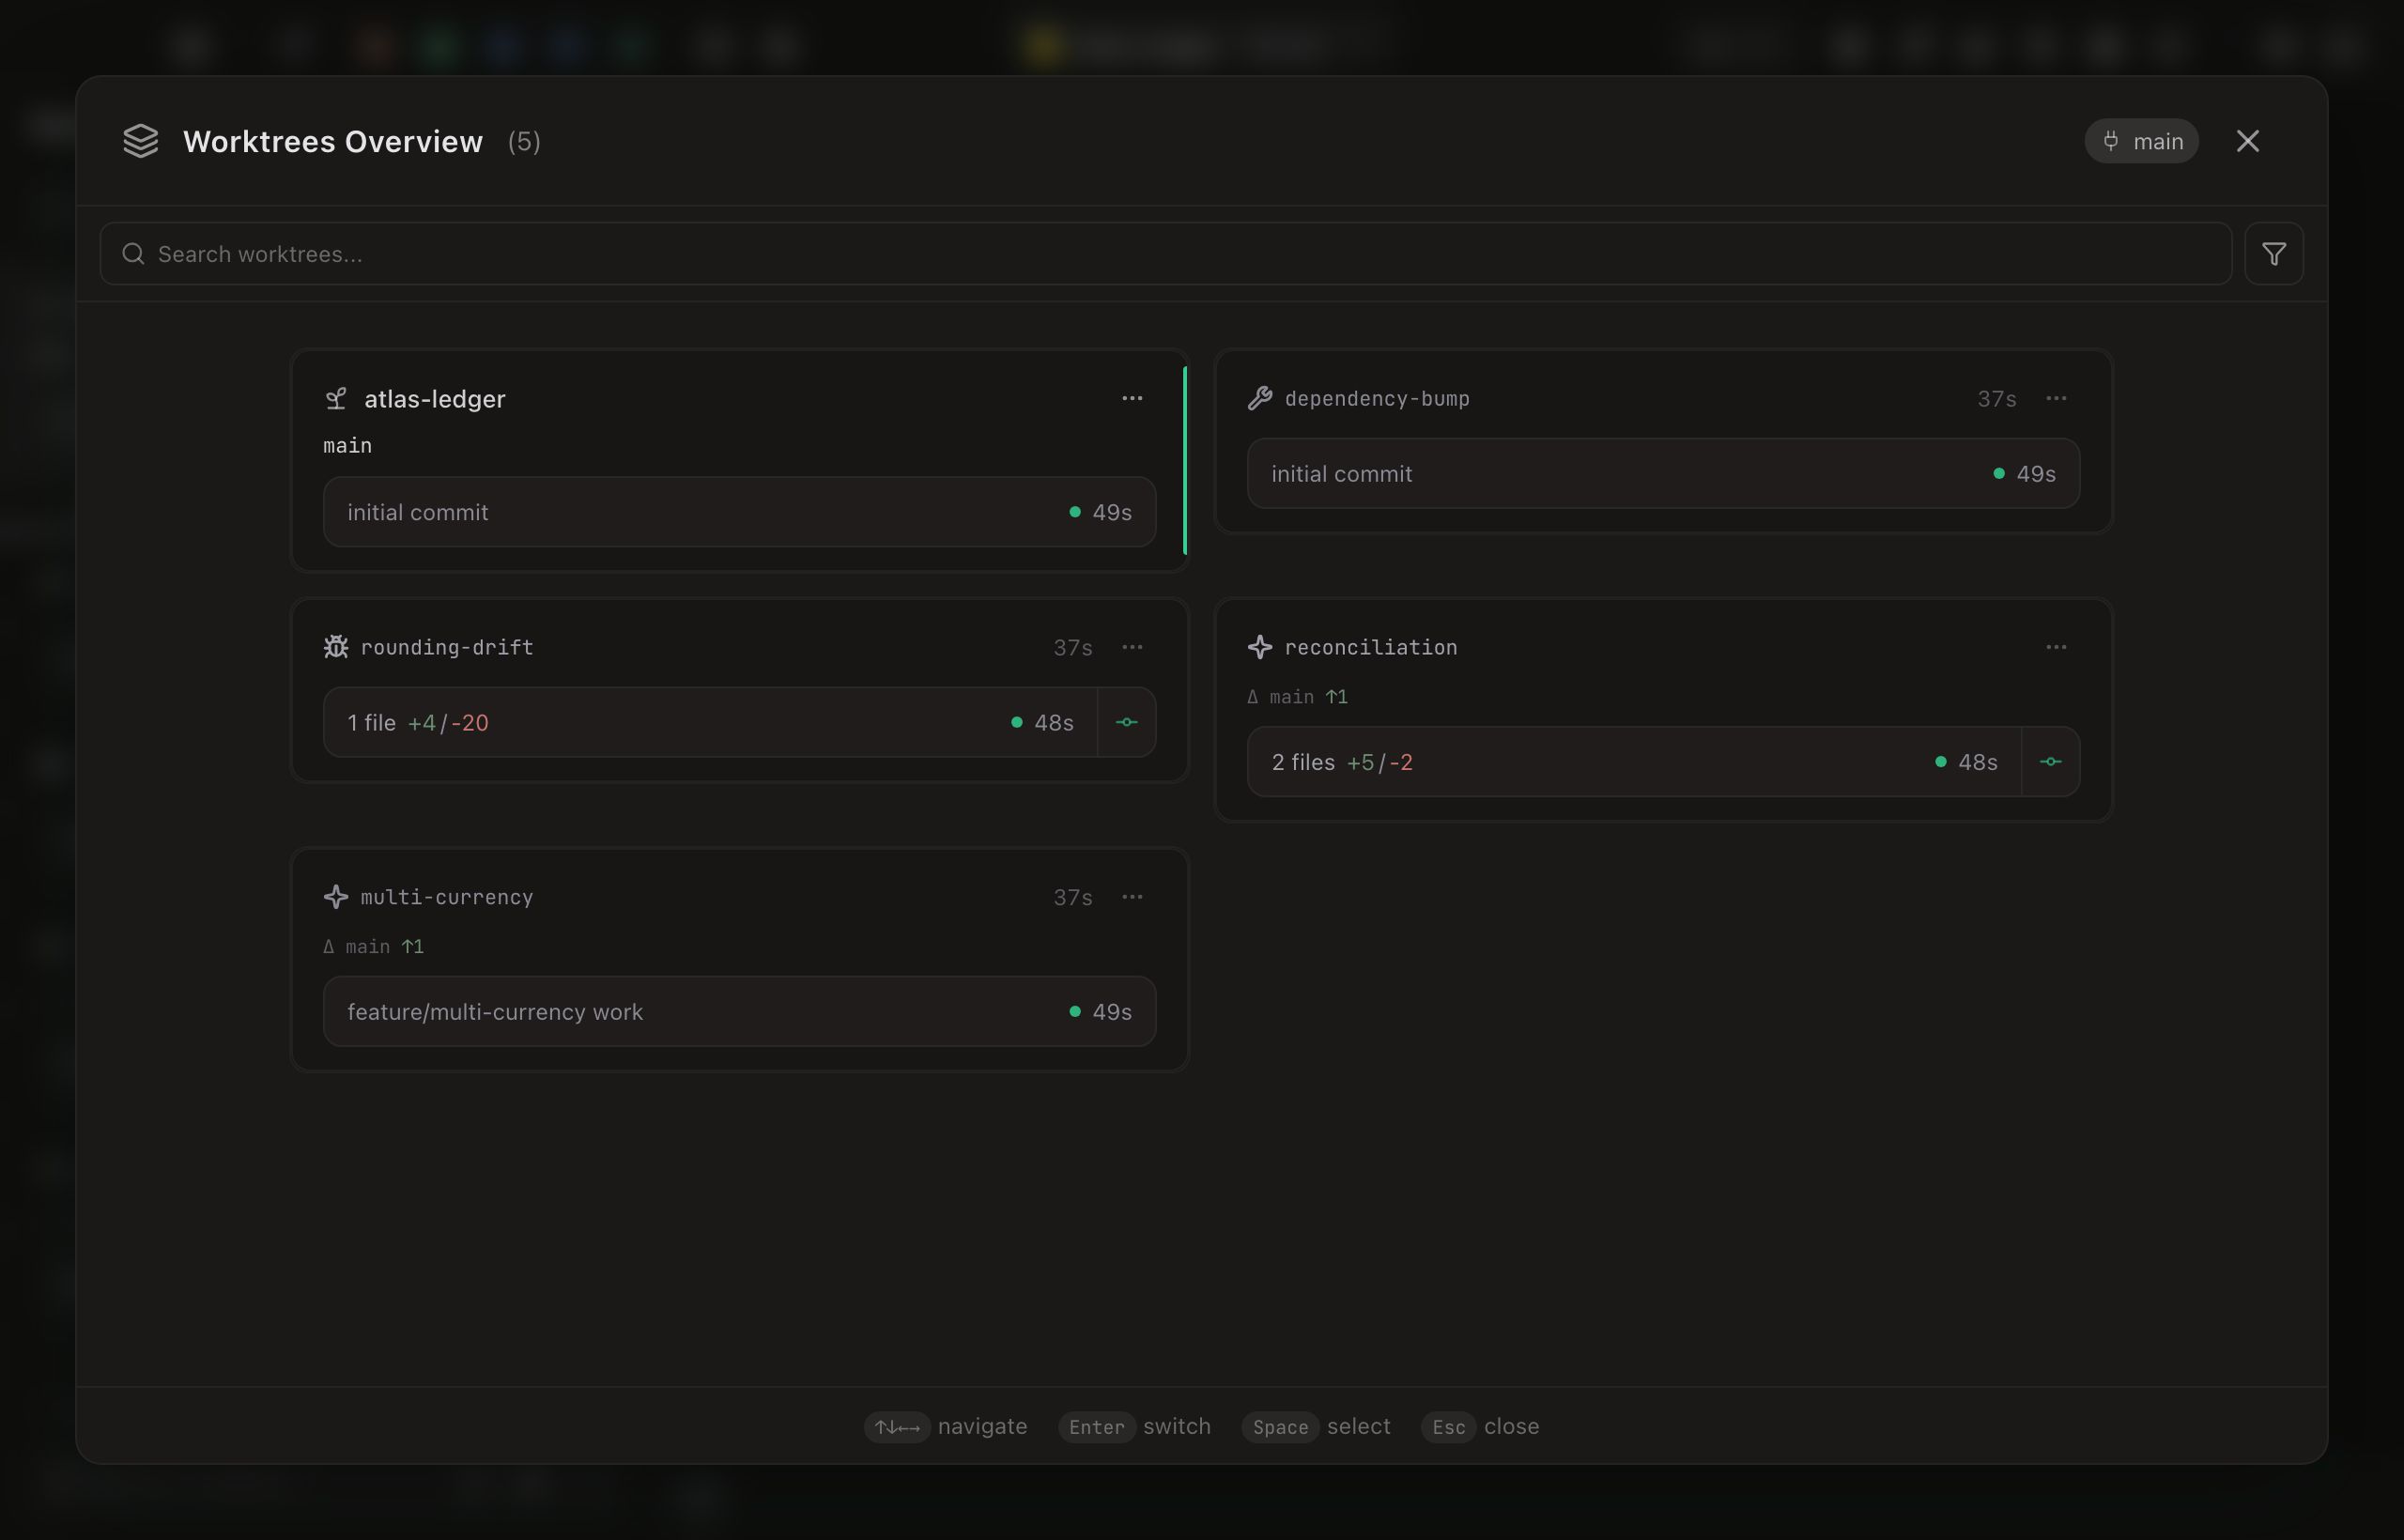Viewport: 2404px width, 1540px height.
Task: Click the main branch badge in header
Action: 2141,141
